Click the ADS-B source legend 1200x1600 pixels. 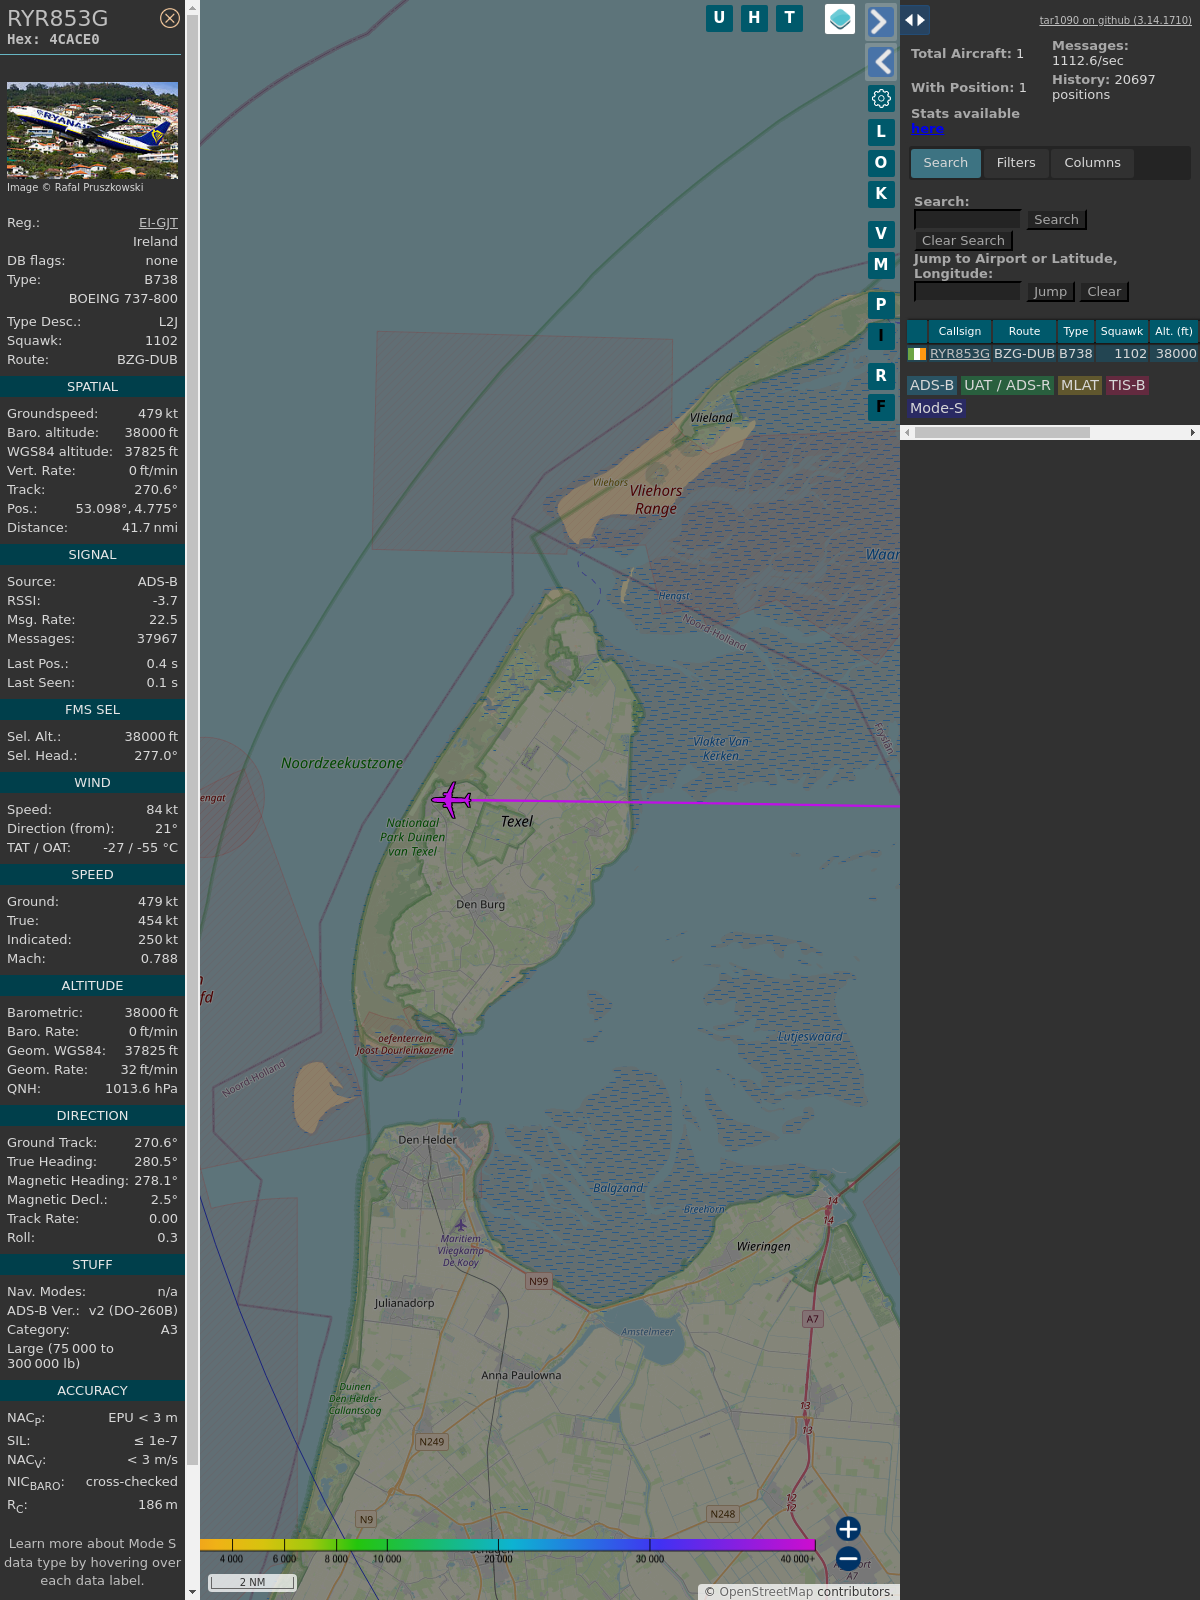pos(931,386)
